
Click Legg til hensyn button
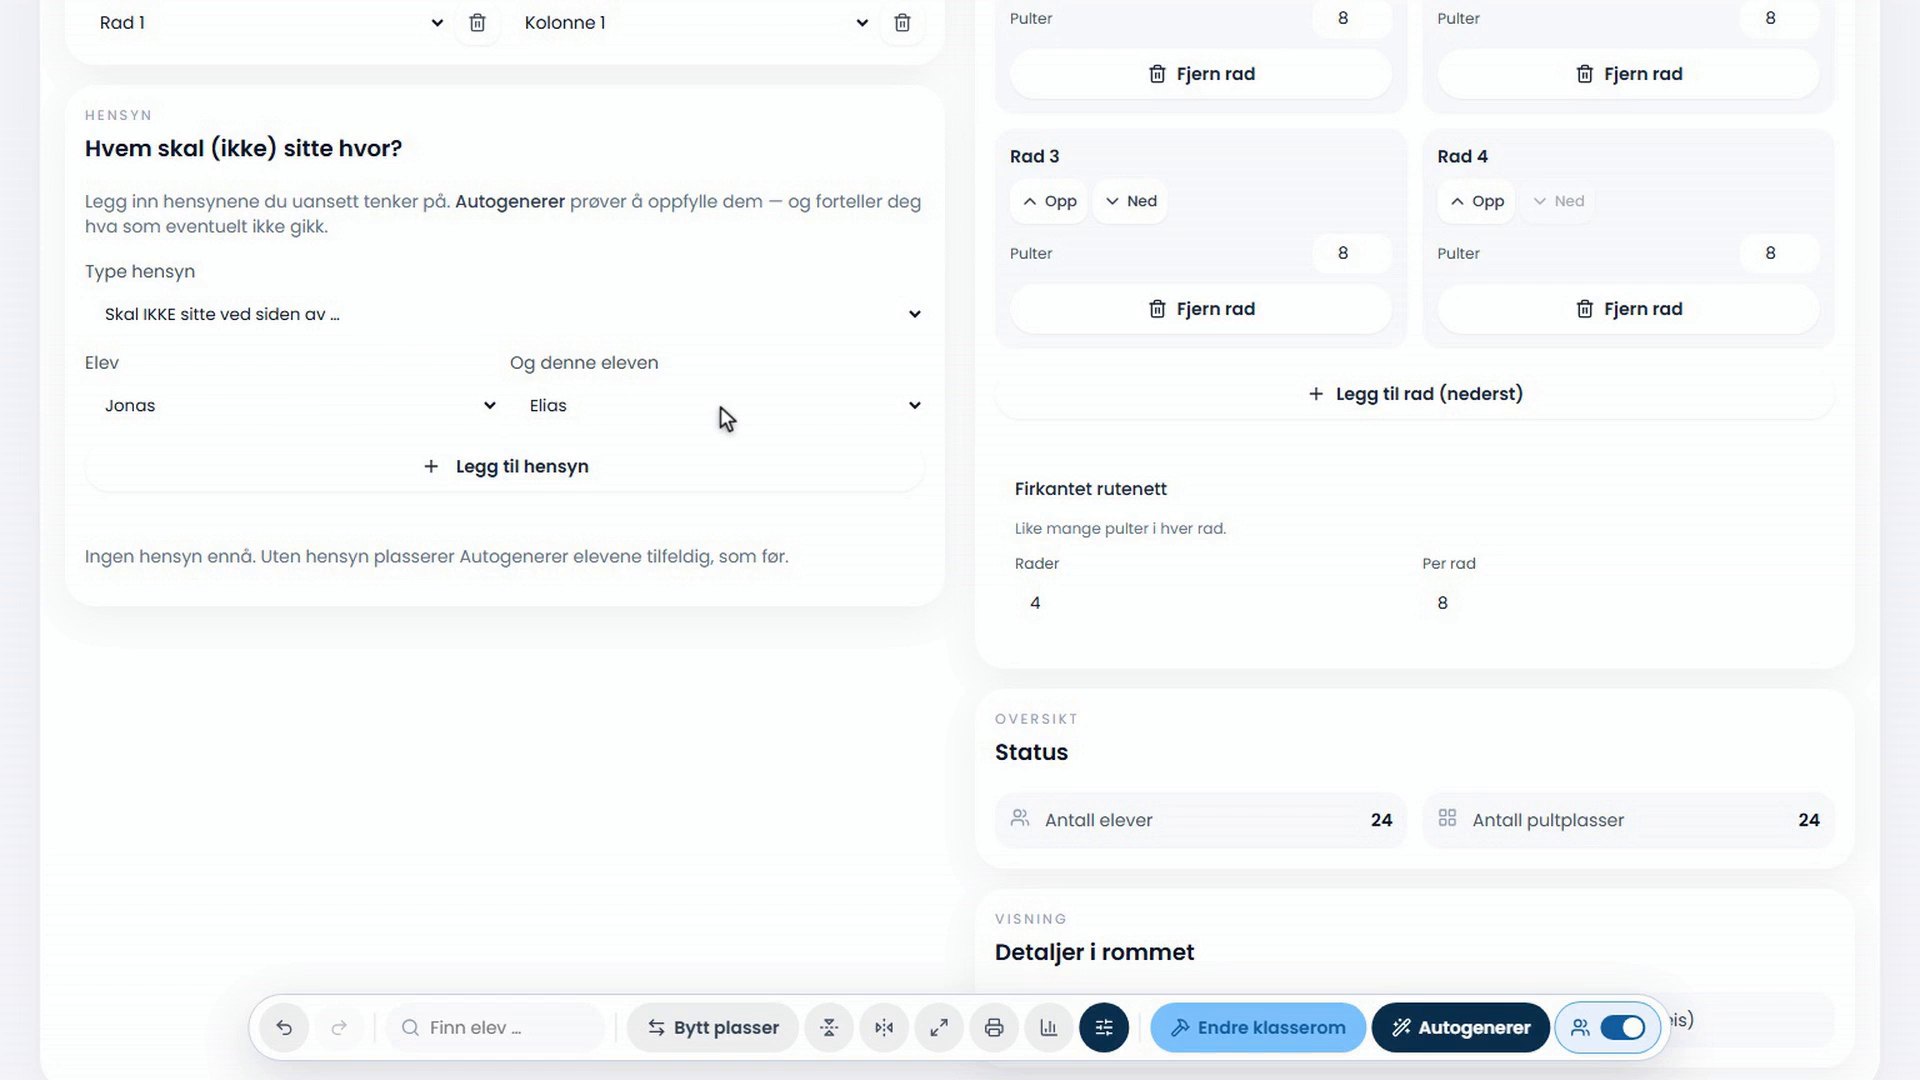click(505, 466)
